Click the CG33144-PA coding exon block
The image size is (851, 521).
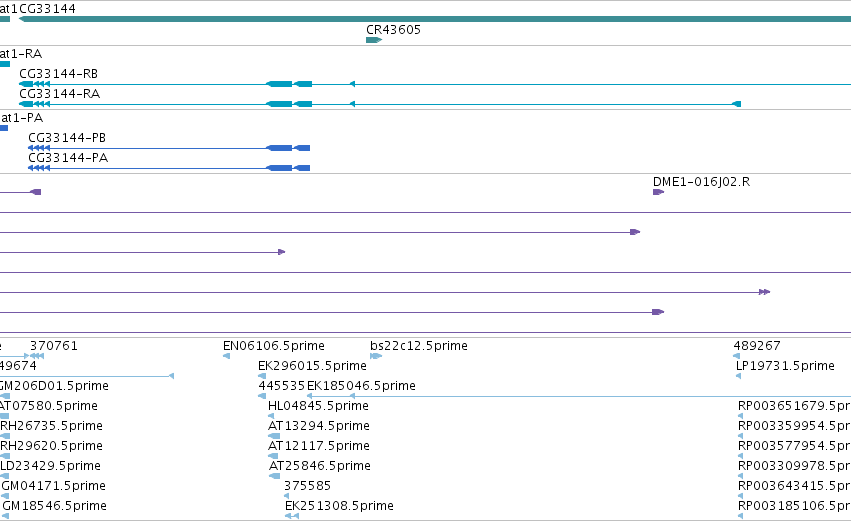tap(280, 168)
